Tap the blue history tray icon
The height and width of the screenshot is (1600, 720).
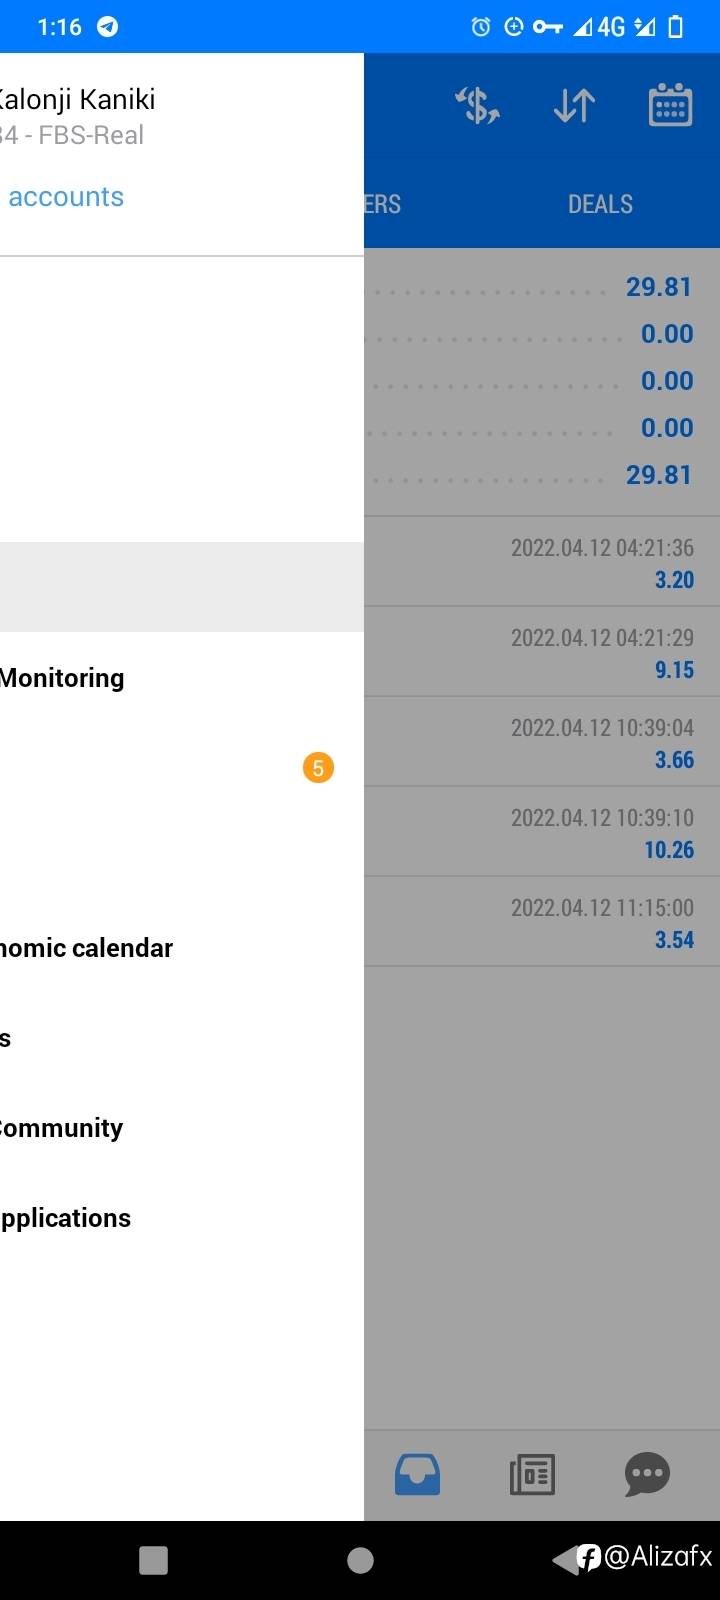417,1474
